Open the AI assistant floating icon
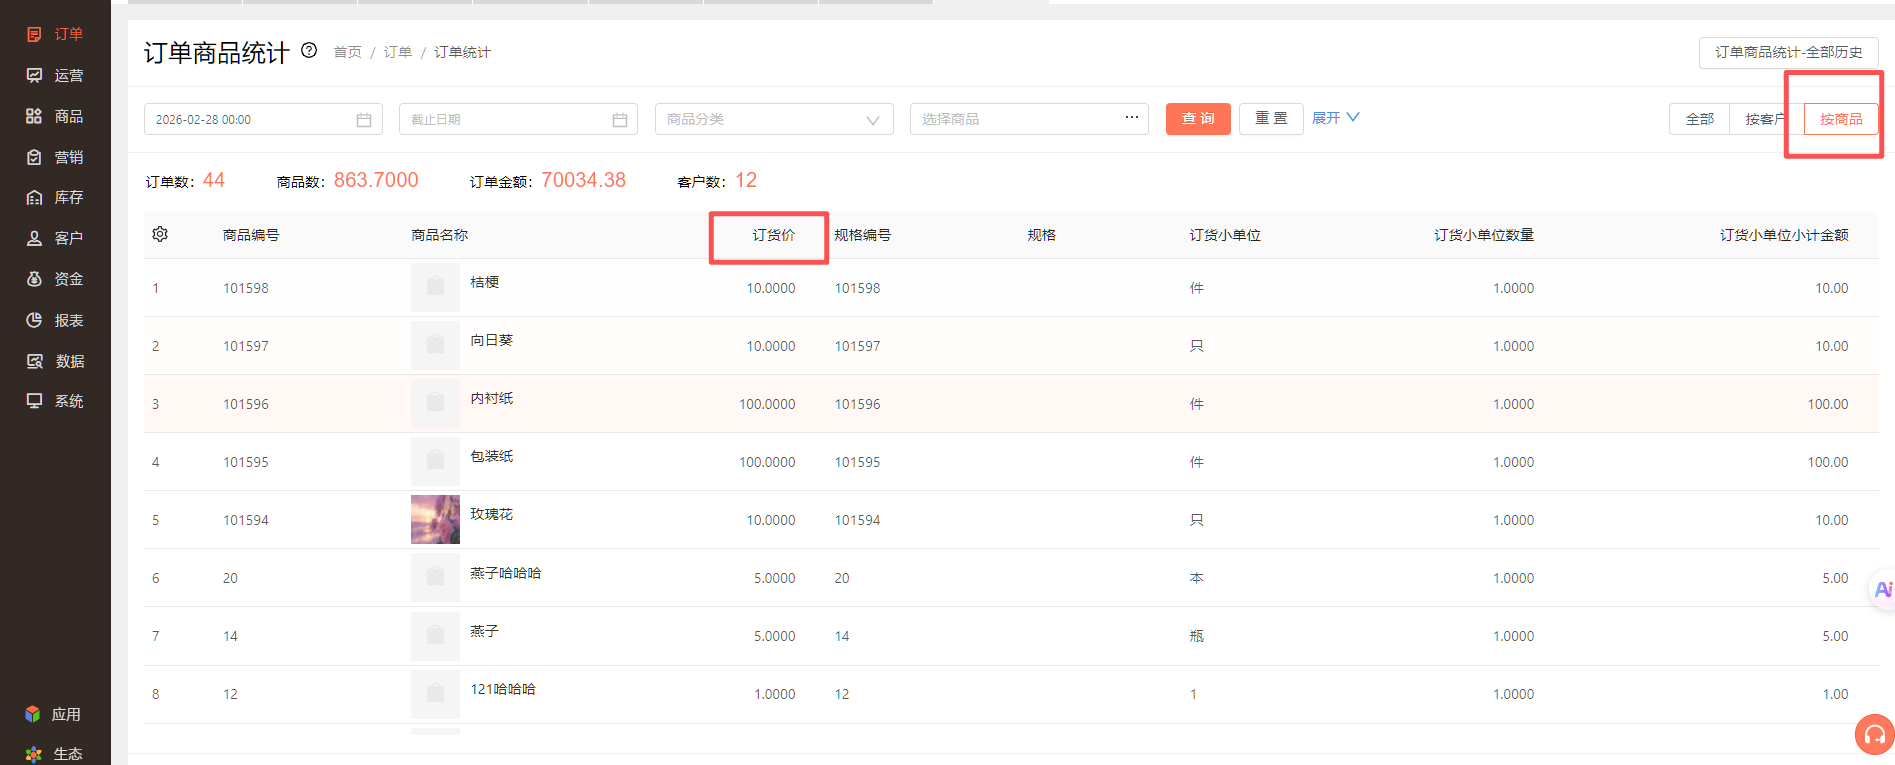 (x=1883, y=590)
